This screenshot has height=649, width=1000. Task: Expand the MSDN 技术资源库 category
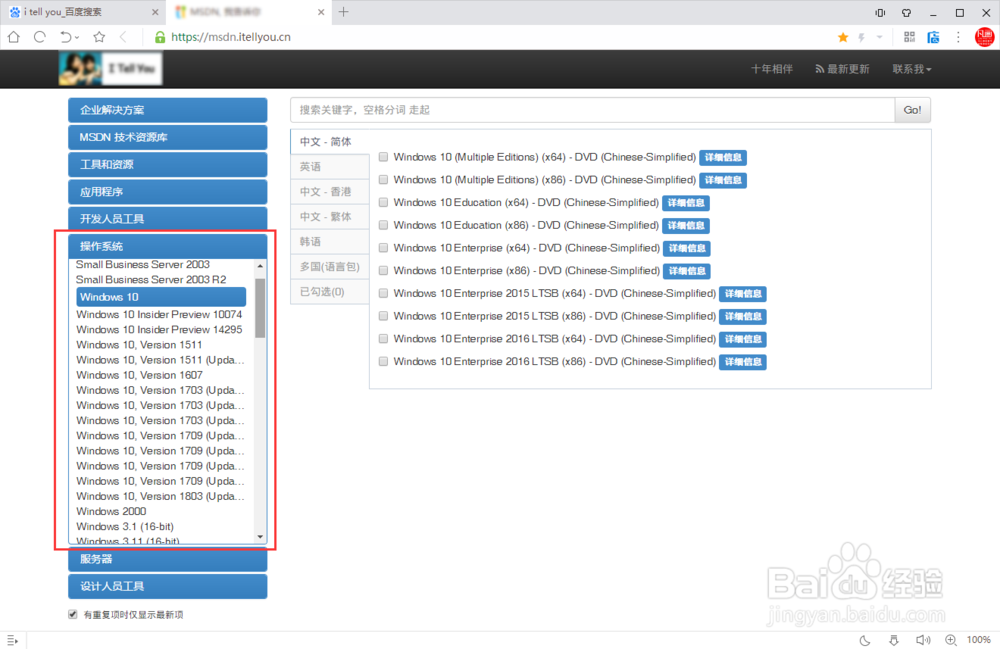click(x=168, y=137)
